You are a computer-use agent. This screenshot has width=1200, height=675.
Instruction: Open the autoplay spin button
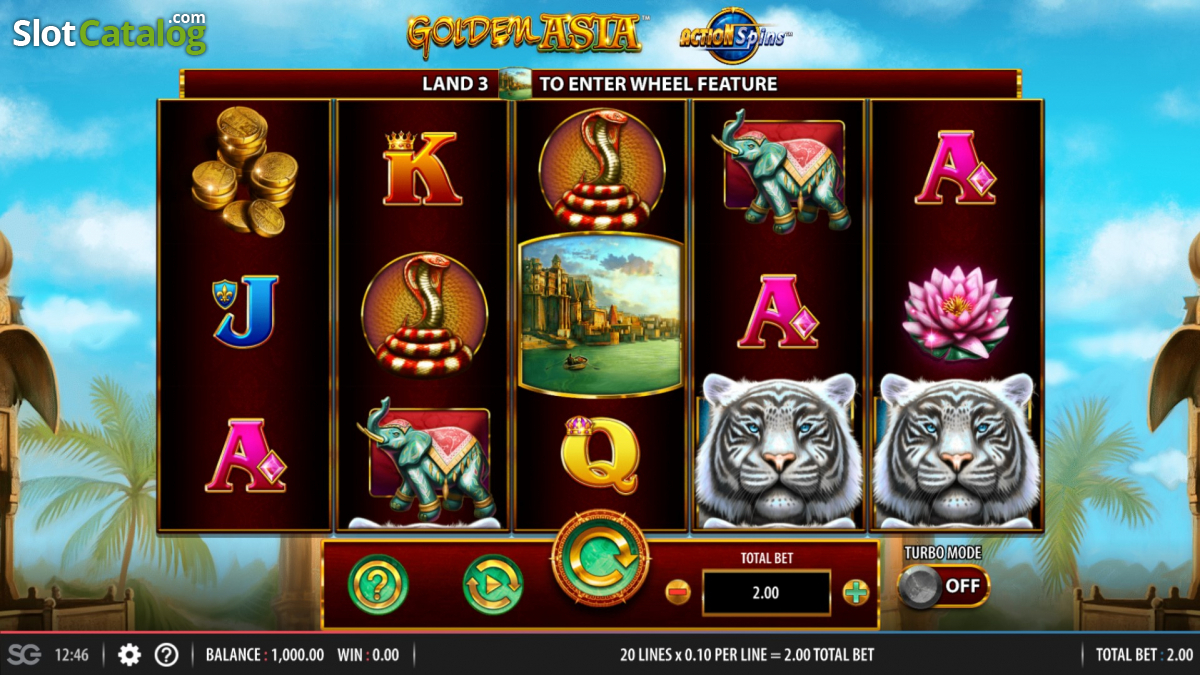[x=493, y=584]
